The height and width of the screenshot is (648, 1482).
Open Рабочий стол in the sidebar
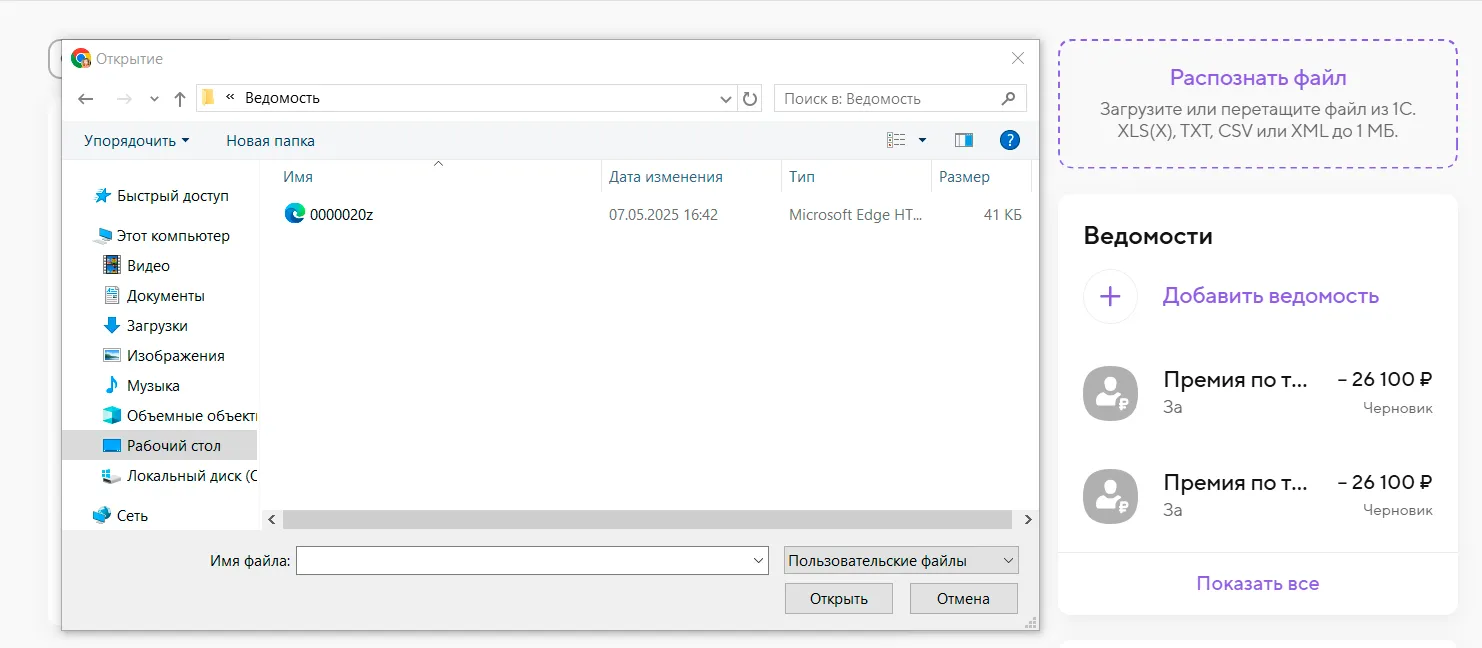[173, 446]
